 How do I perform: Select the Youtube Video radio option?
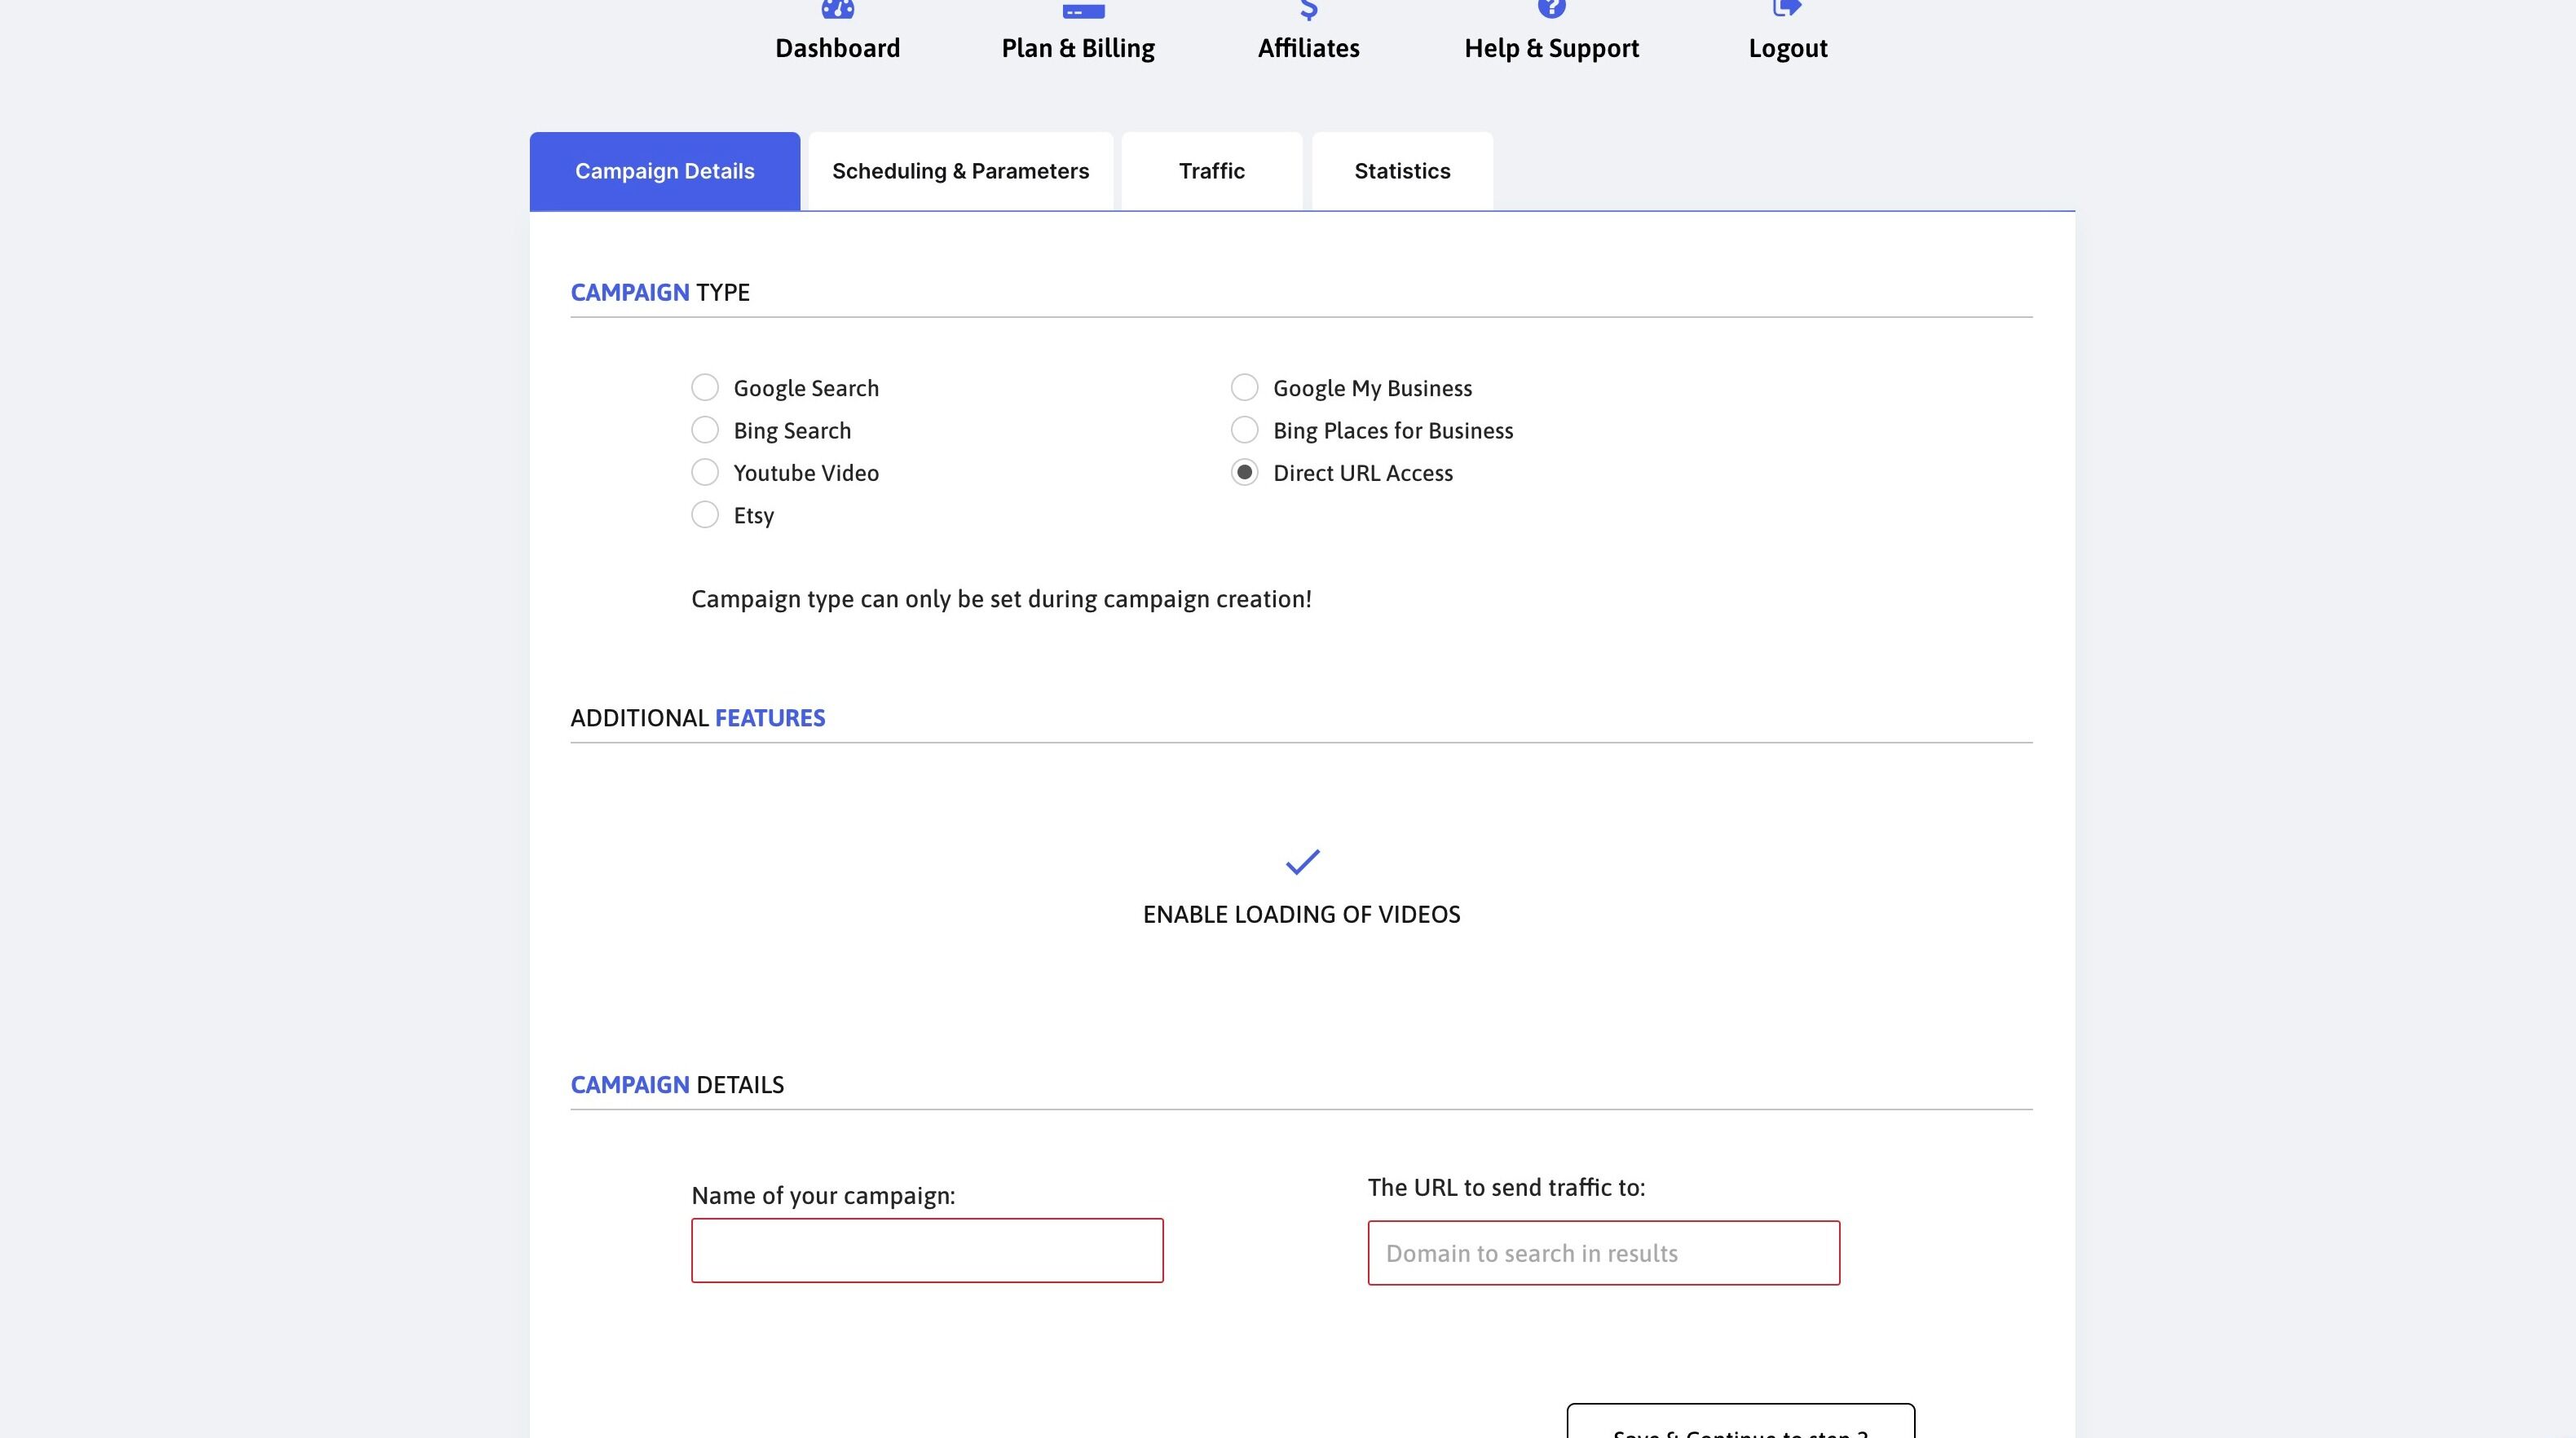(705, 472)
